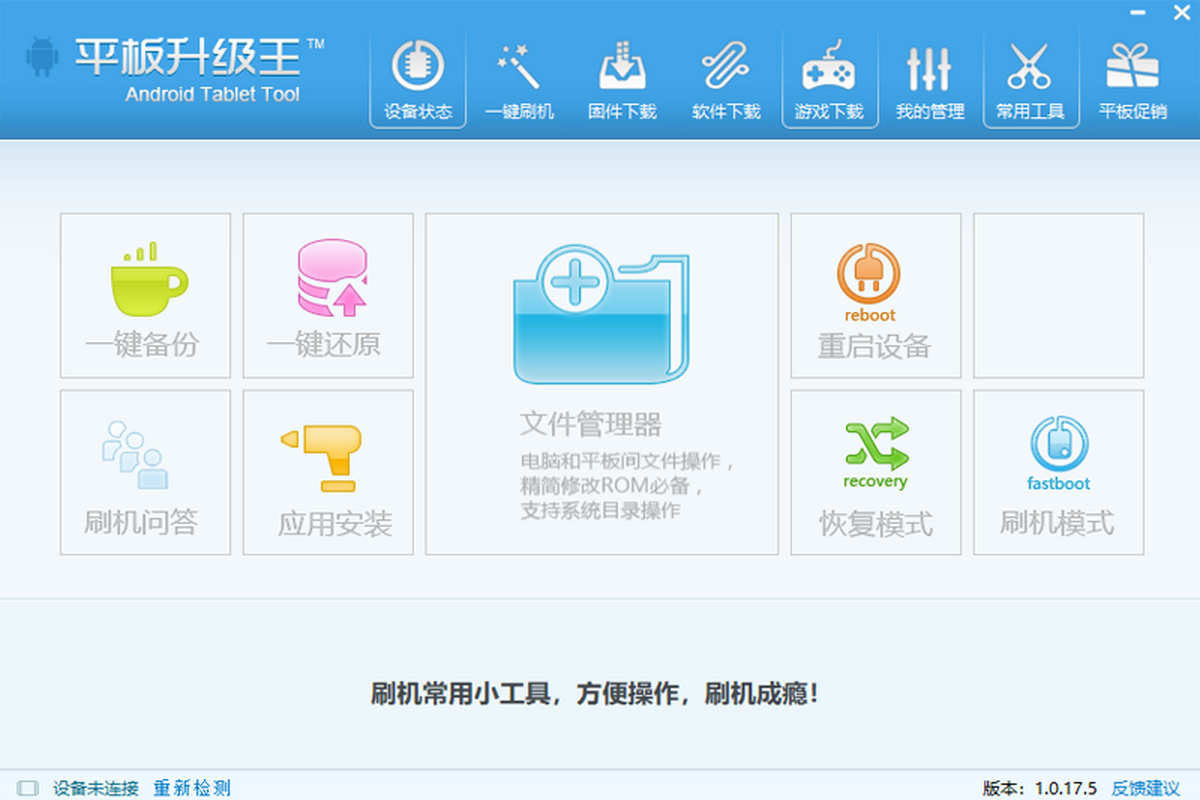
Task: Click the 一键备份 green cup icon
Action: (148, 279)
